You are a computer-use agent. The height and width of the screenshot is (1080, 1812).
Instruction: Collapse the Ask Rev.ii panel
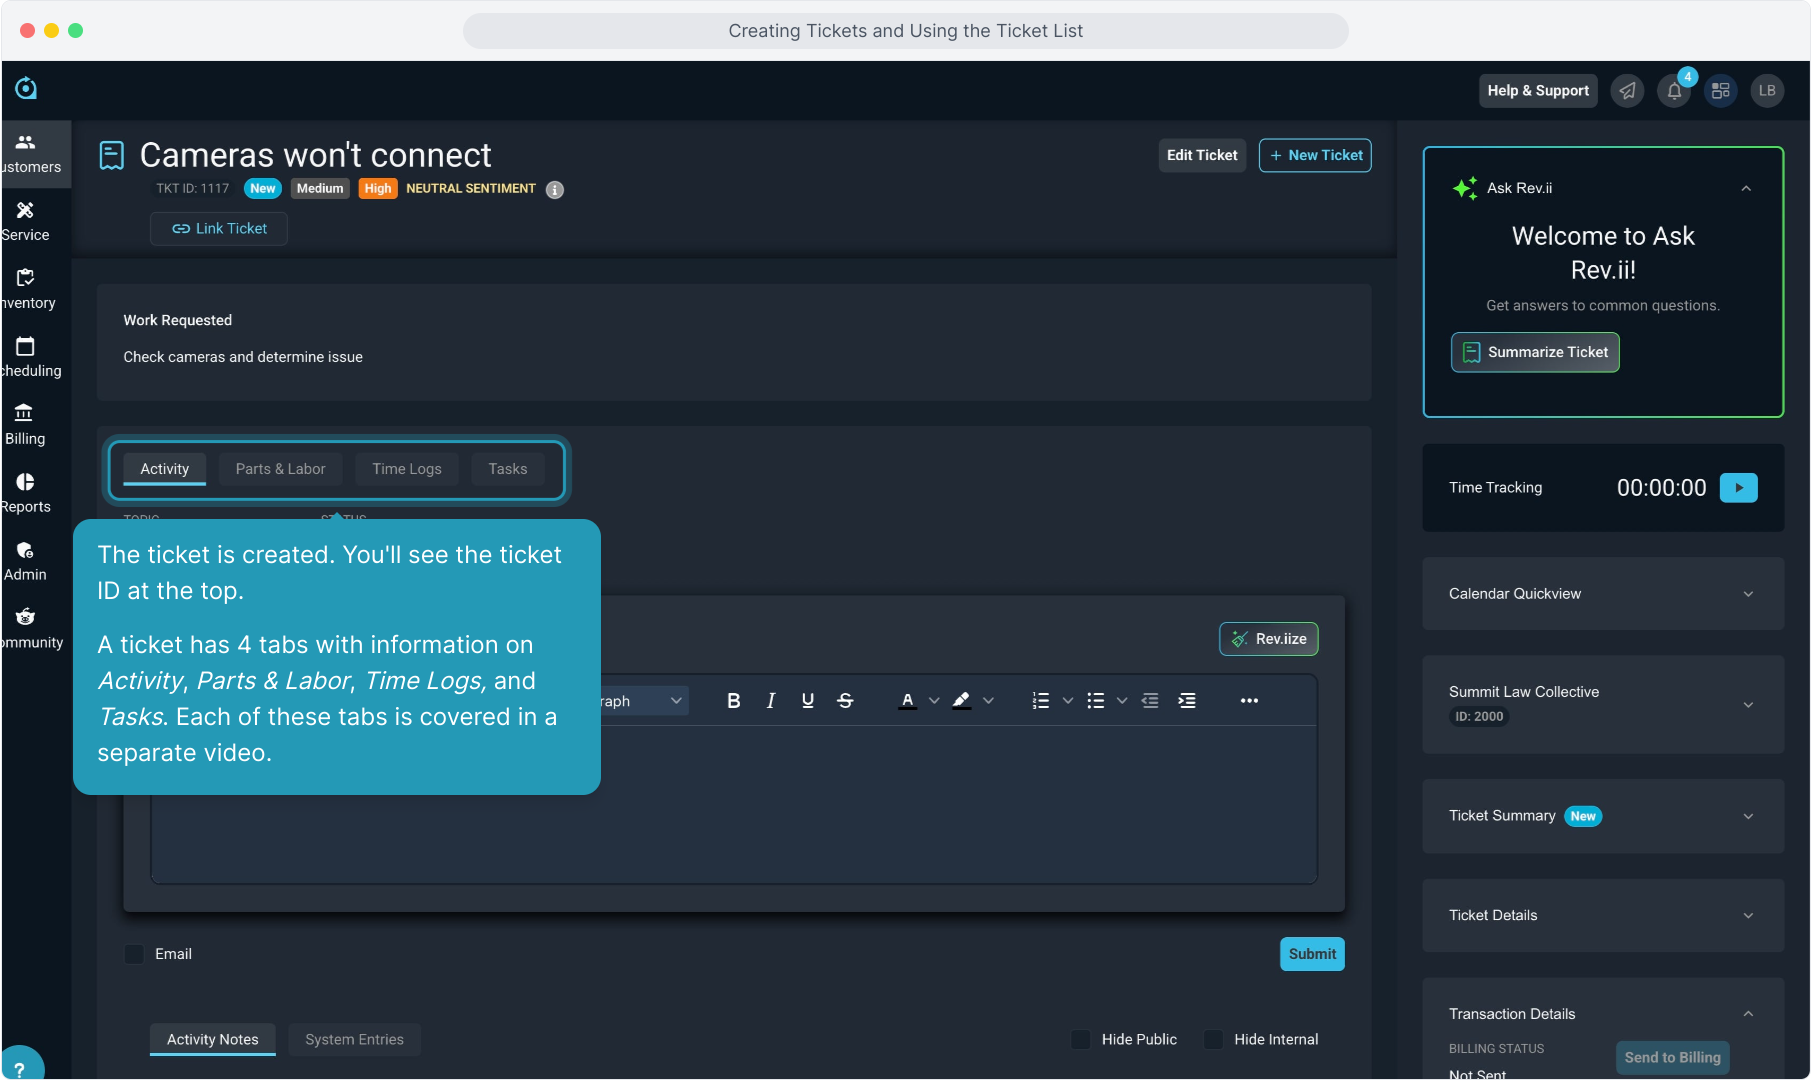[1746, 188]
